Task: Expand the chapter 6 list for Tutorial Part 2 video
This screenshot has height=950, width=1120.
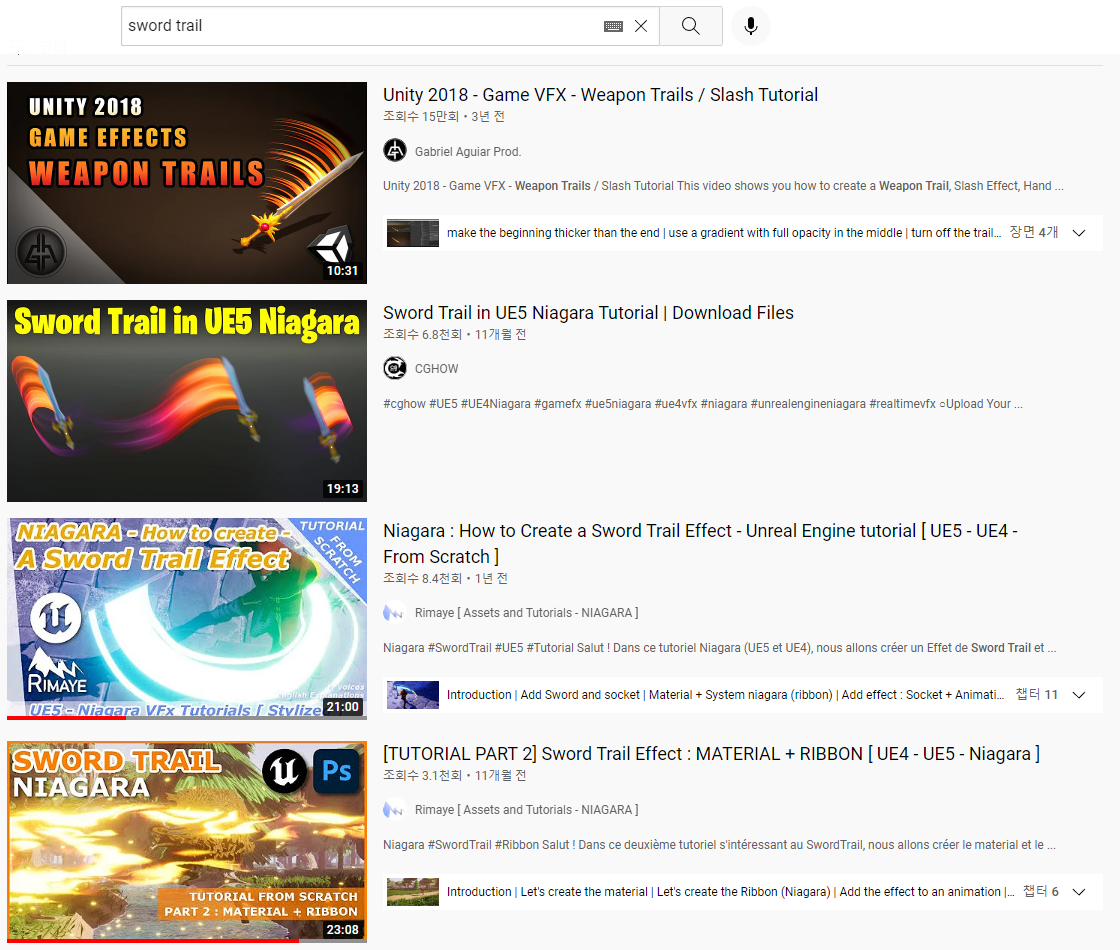Action: pos(1079,892)
